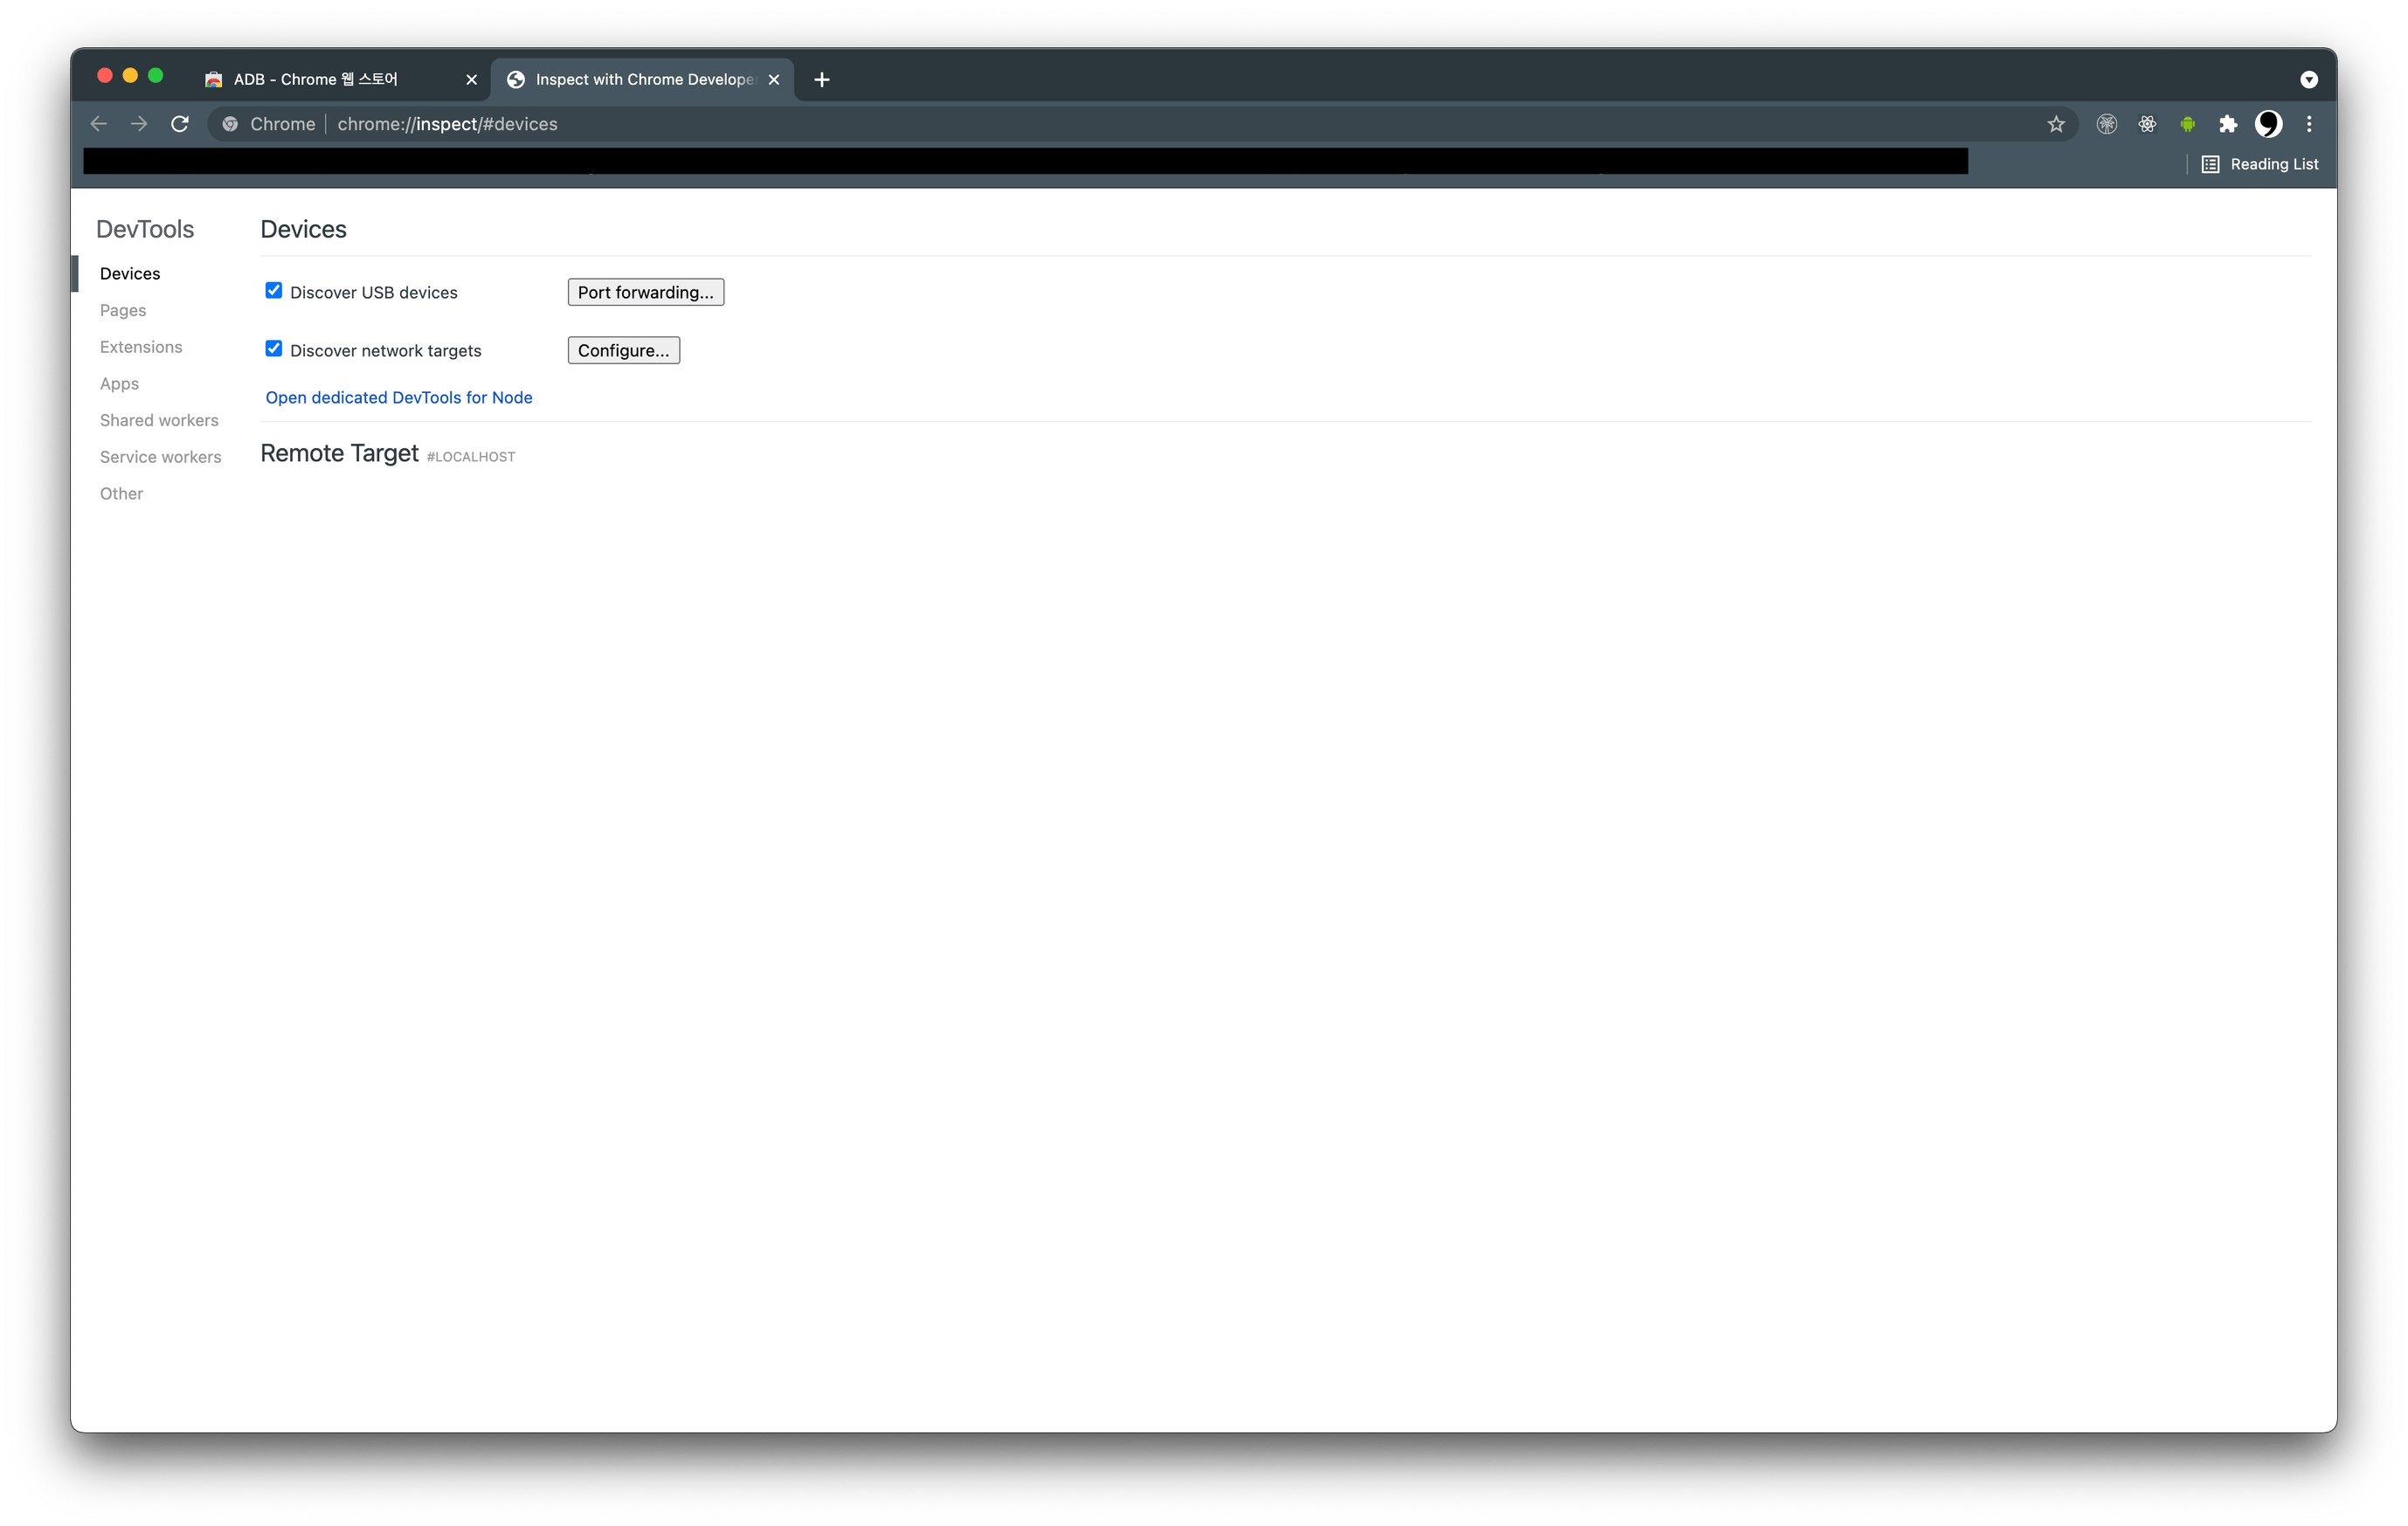This screenshot has width=2408, height=1526.
Task: Open the tab search dropdown arrow
Action: tap(2308, 79)
